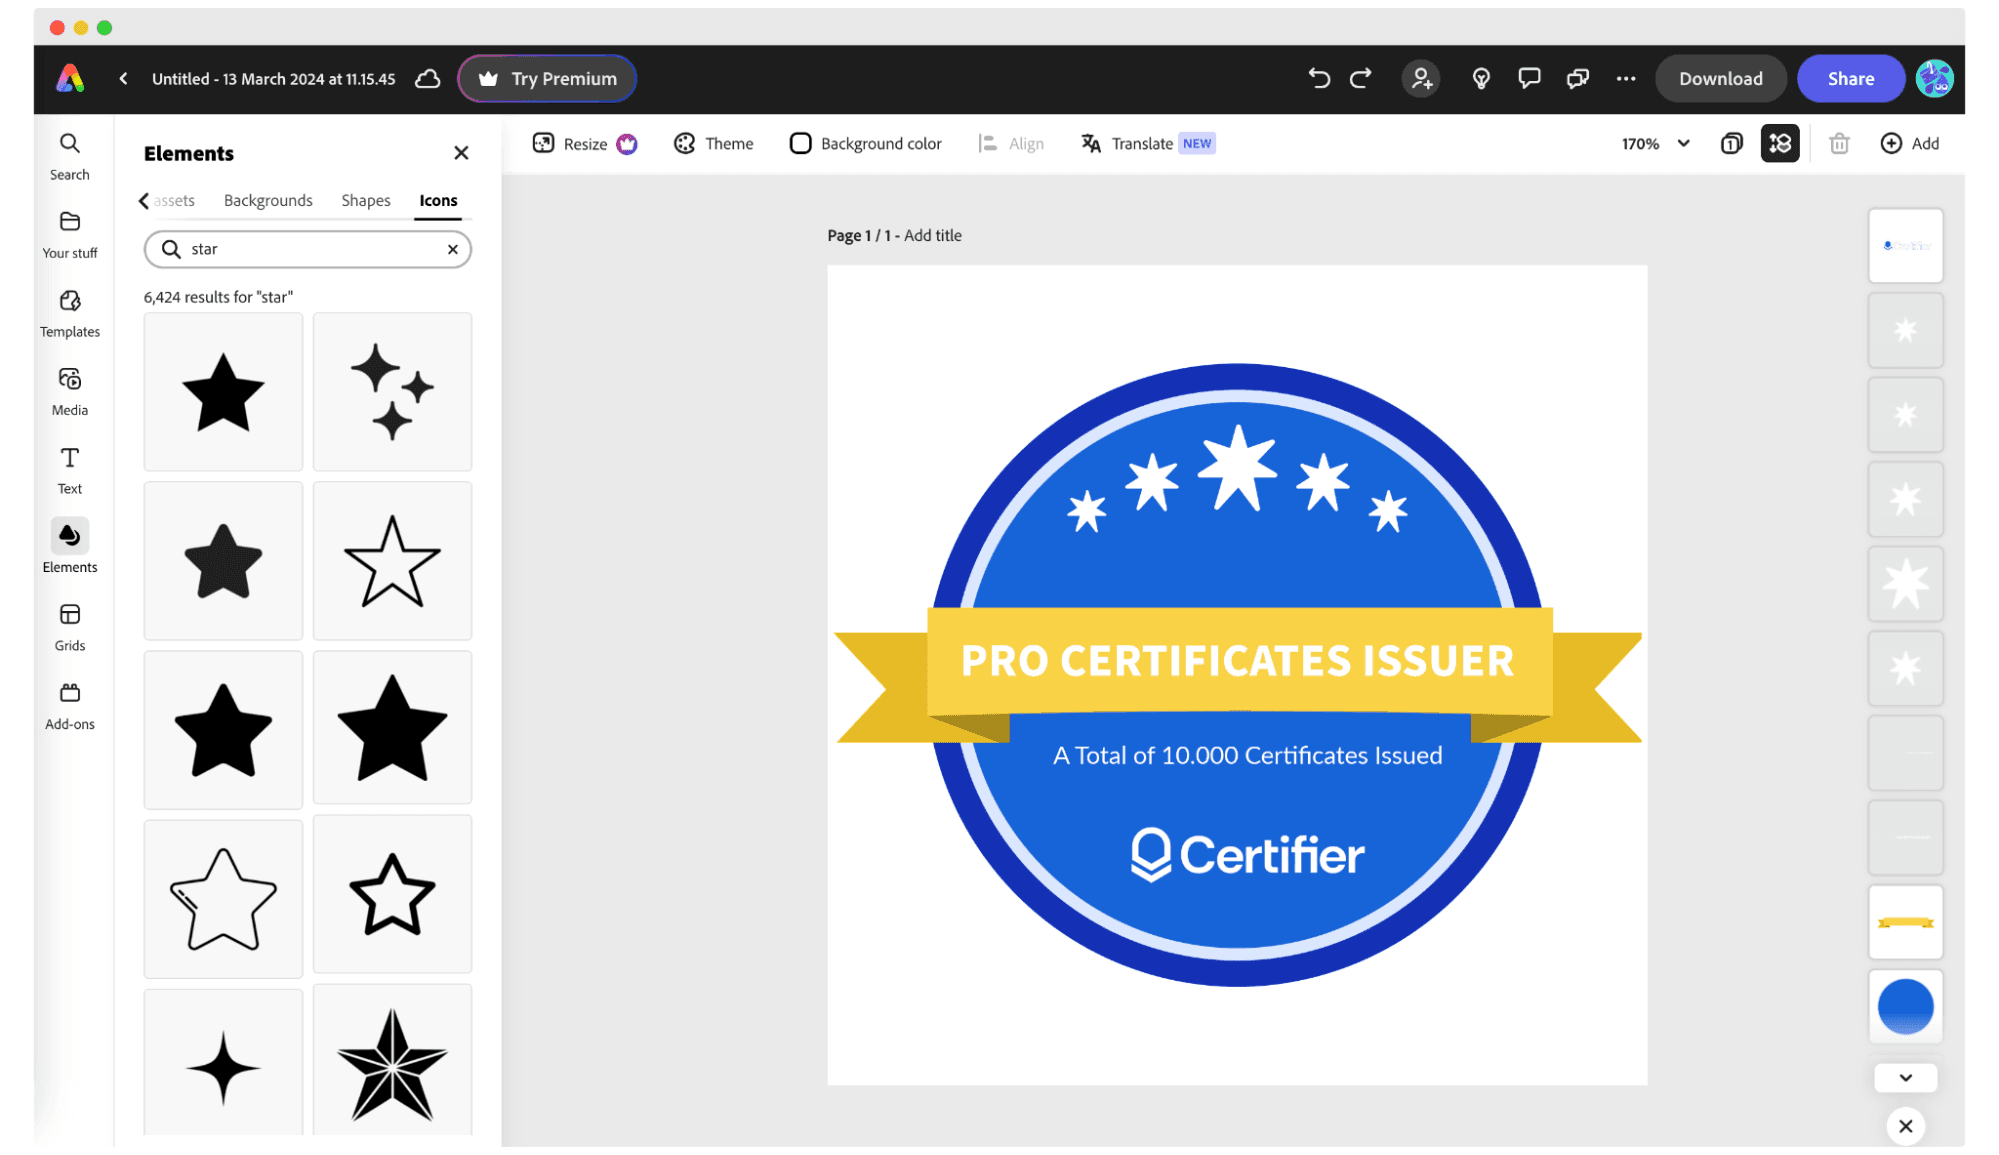Select the yellow ribbon layer thumbnail
The width and height of the screenshot is (1999, 1155).
1905,922
